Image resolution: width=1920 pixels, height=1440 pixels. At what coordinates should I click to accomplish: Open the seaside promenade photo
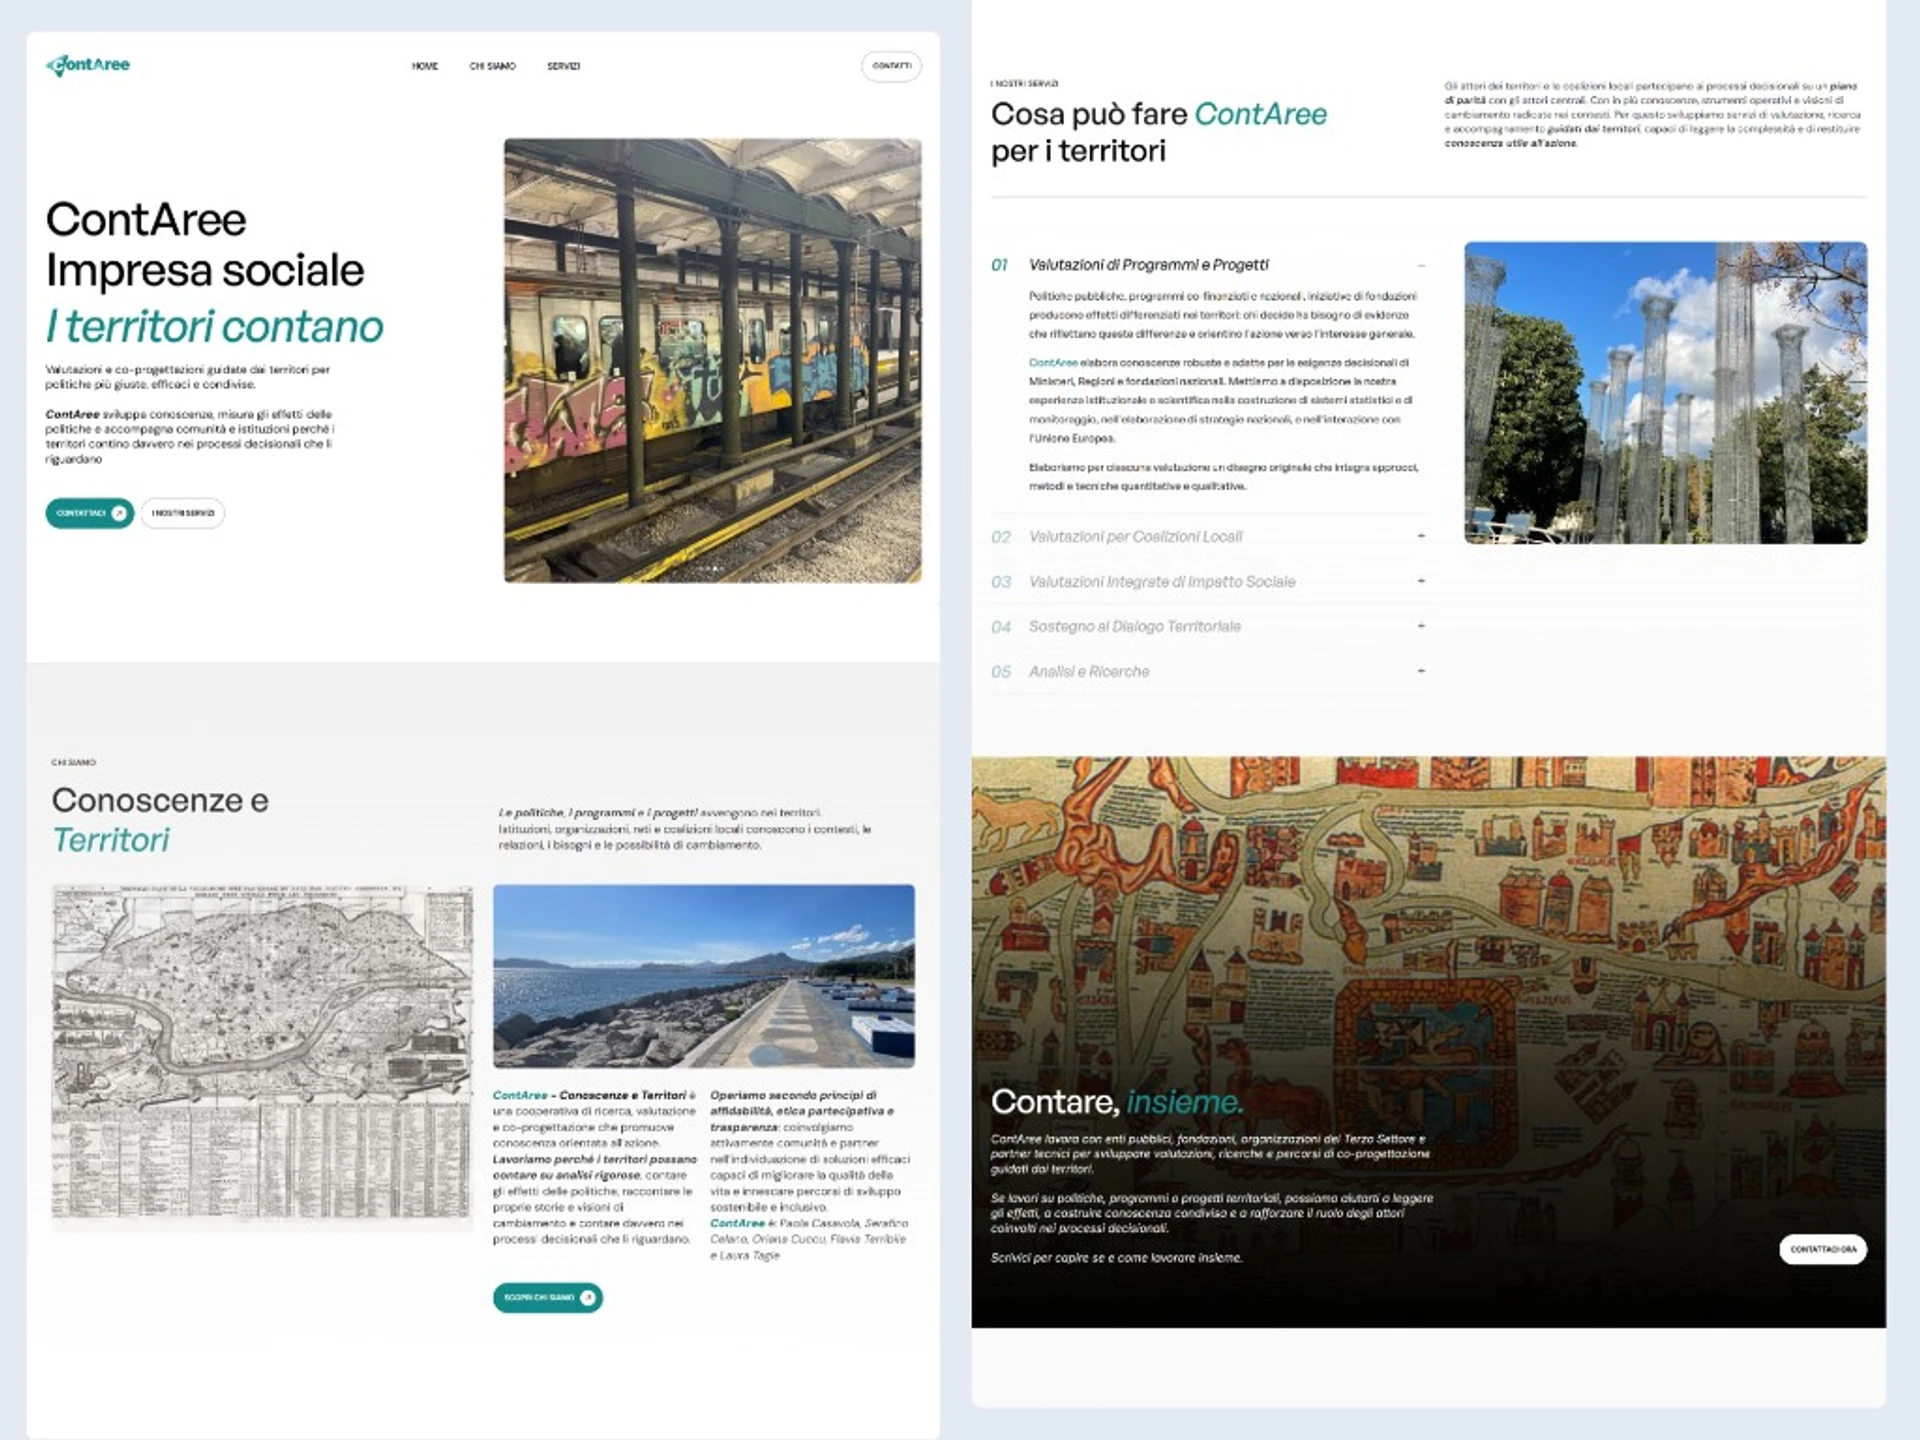point(704,976)
